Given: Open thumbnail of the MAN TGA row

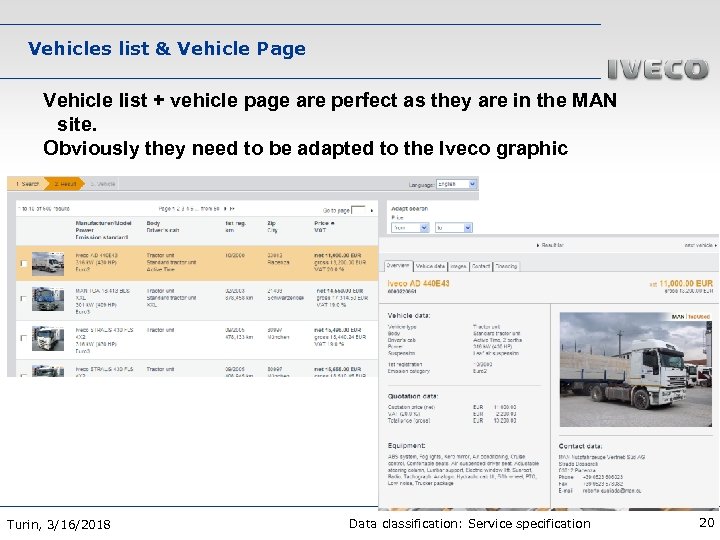Looking at the screenshot, I should [48, 299].
